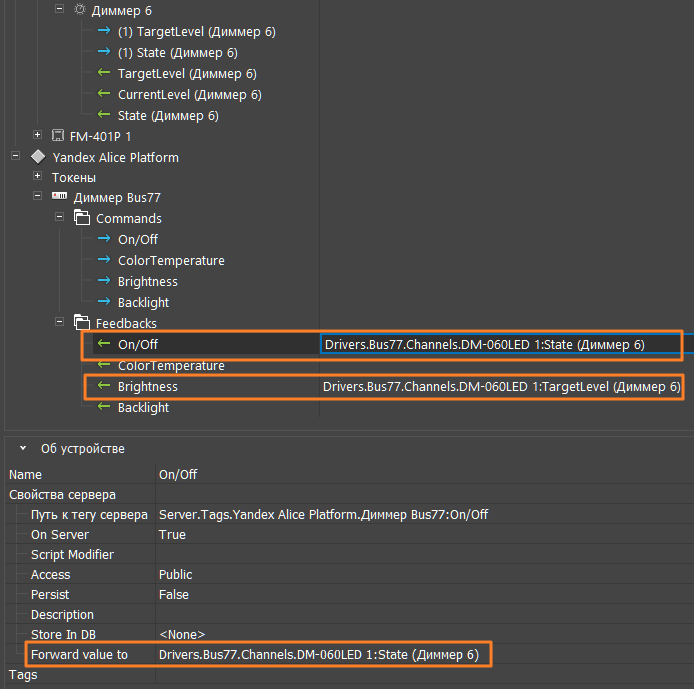Viewport: 694px width, 689px height.
Task: Click the Feedbacks folder icon
Action: pos(81,324)
